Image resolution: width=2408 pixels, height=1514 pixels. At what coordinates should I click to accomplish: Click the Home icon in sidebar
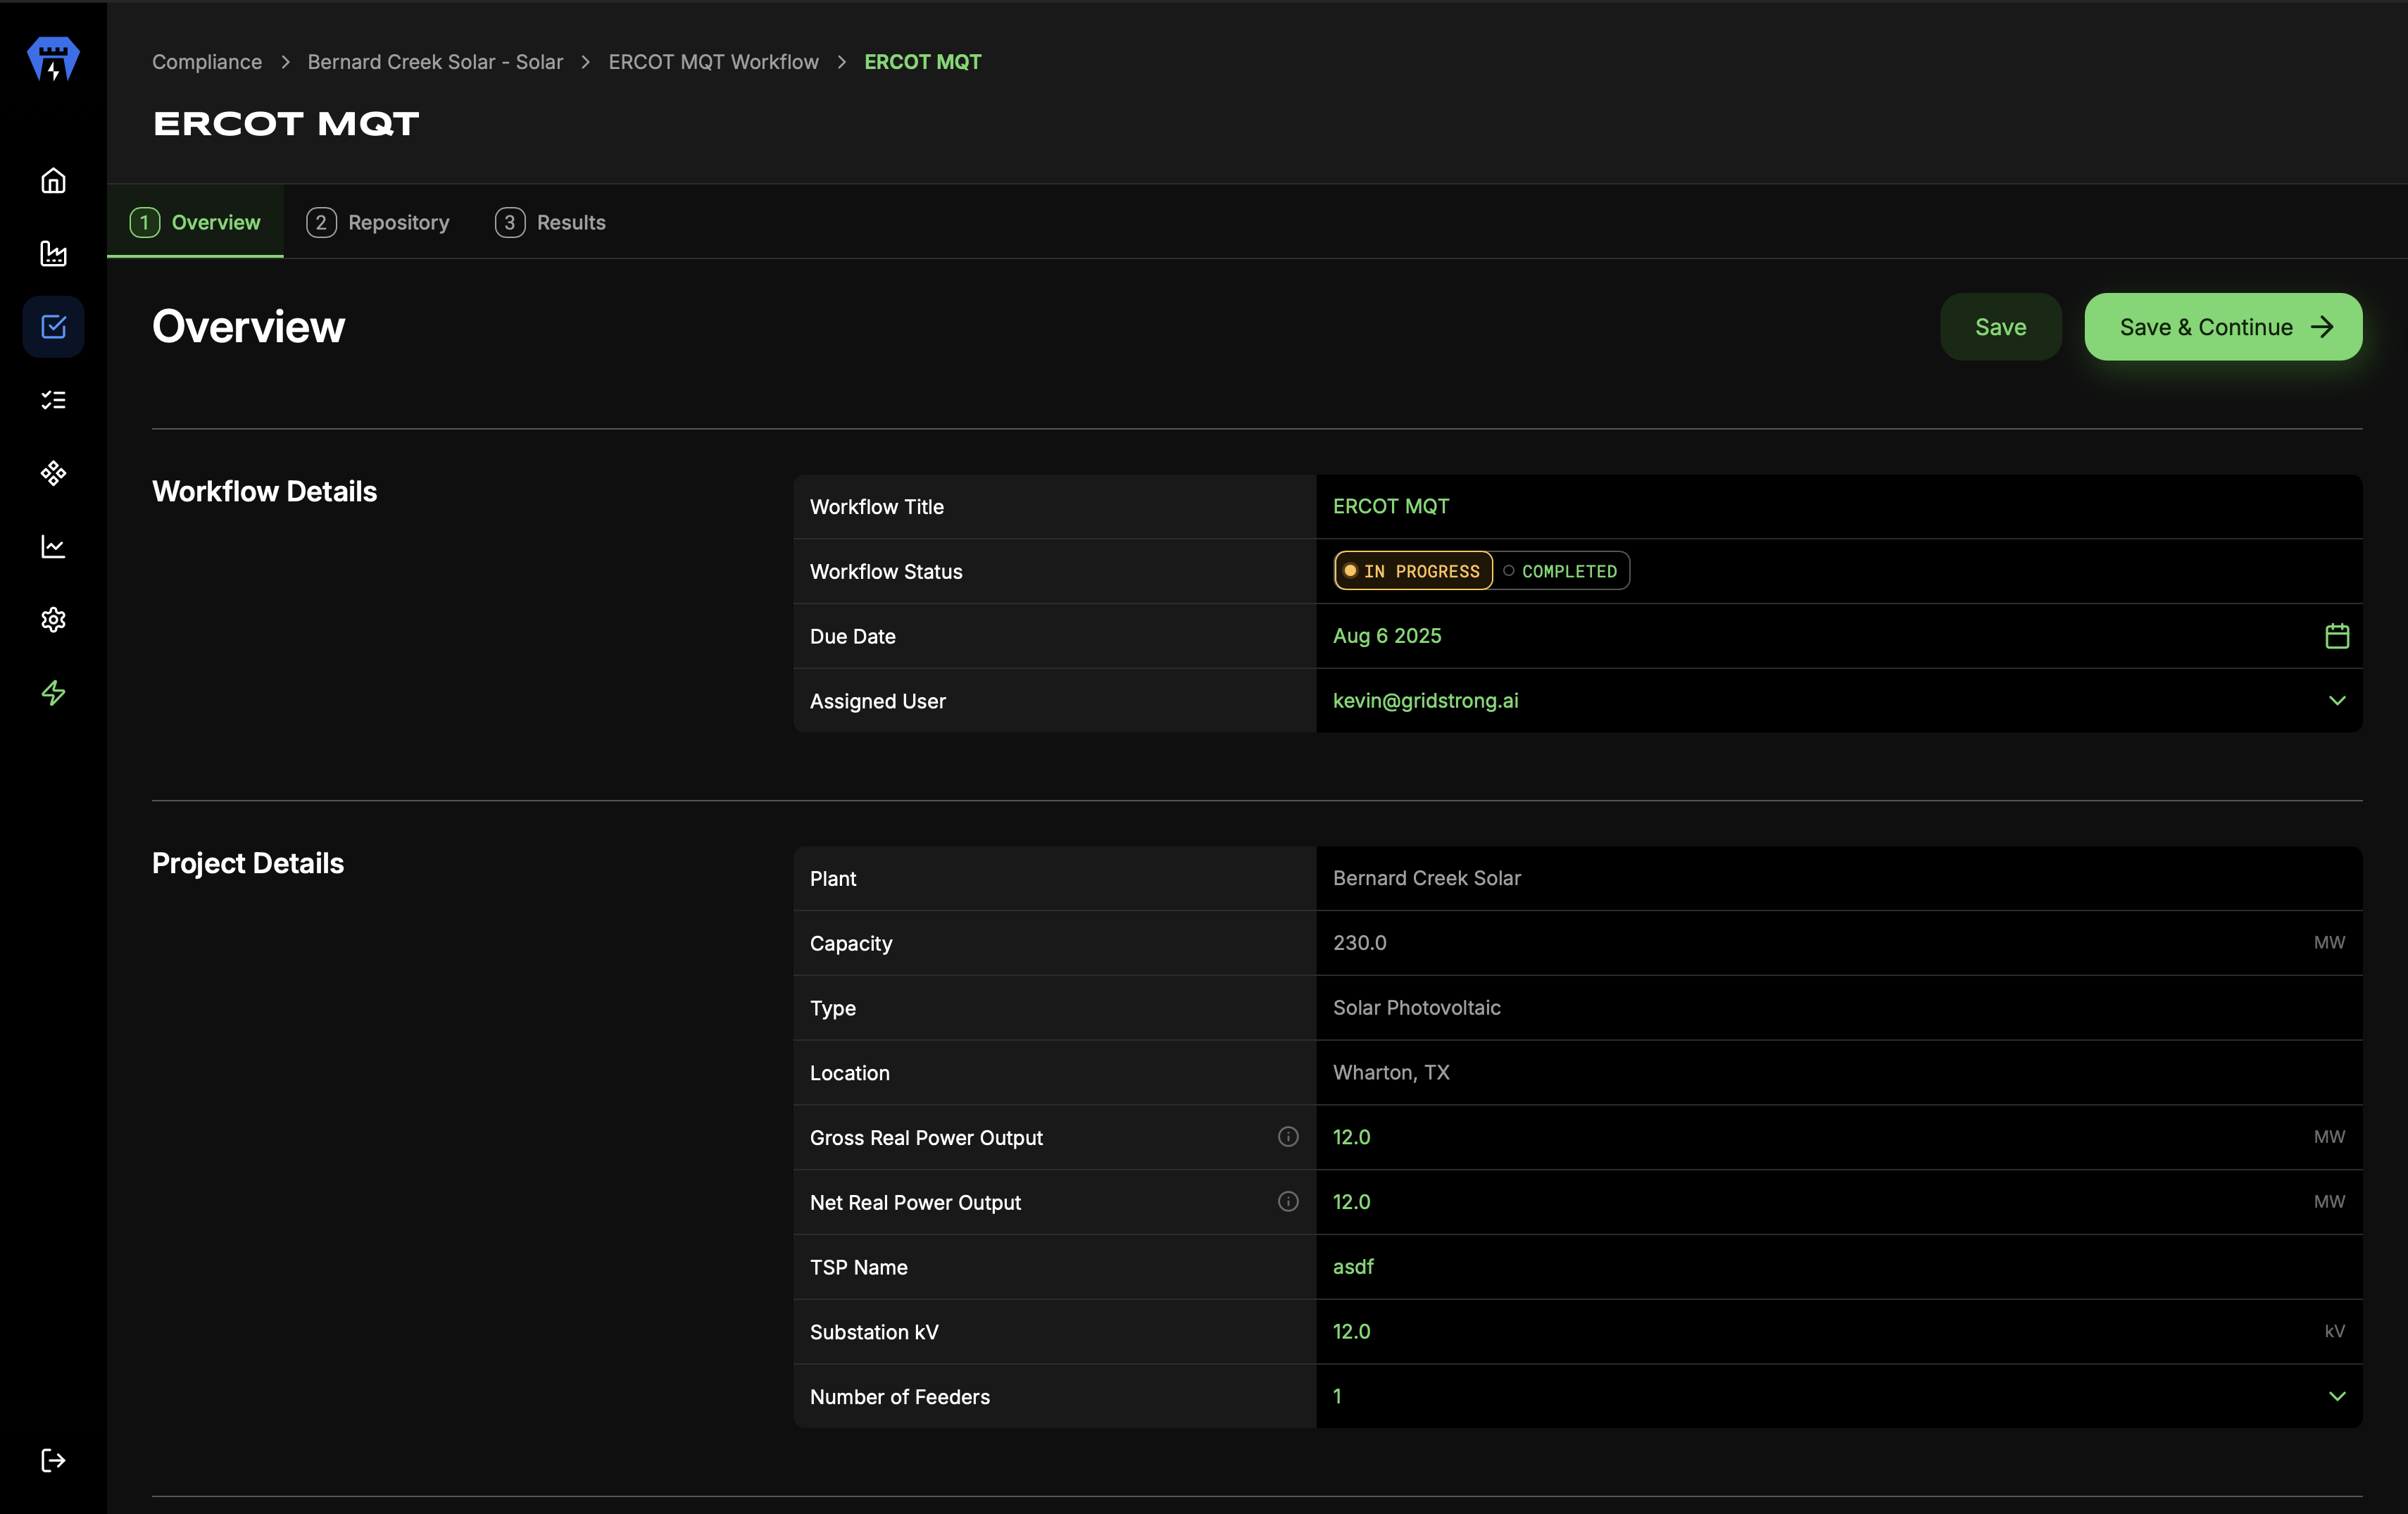coord(53,181)
